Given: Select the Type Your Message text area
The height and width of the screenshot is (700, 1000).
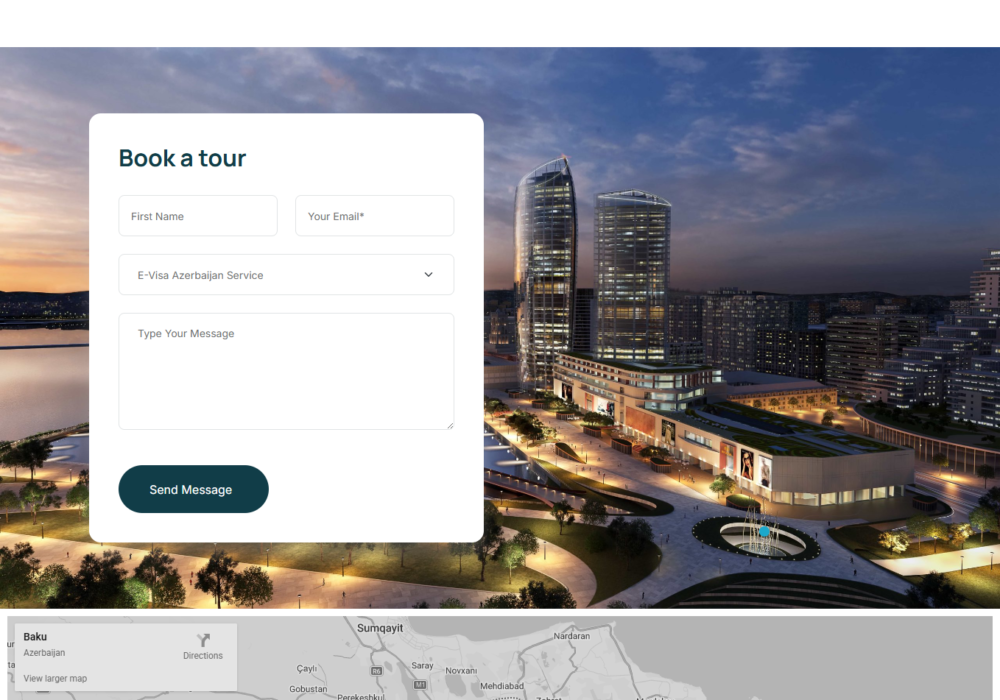Looking at the screenshot, I should [x=286, y=371].
